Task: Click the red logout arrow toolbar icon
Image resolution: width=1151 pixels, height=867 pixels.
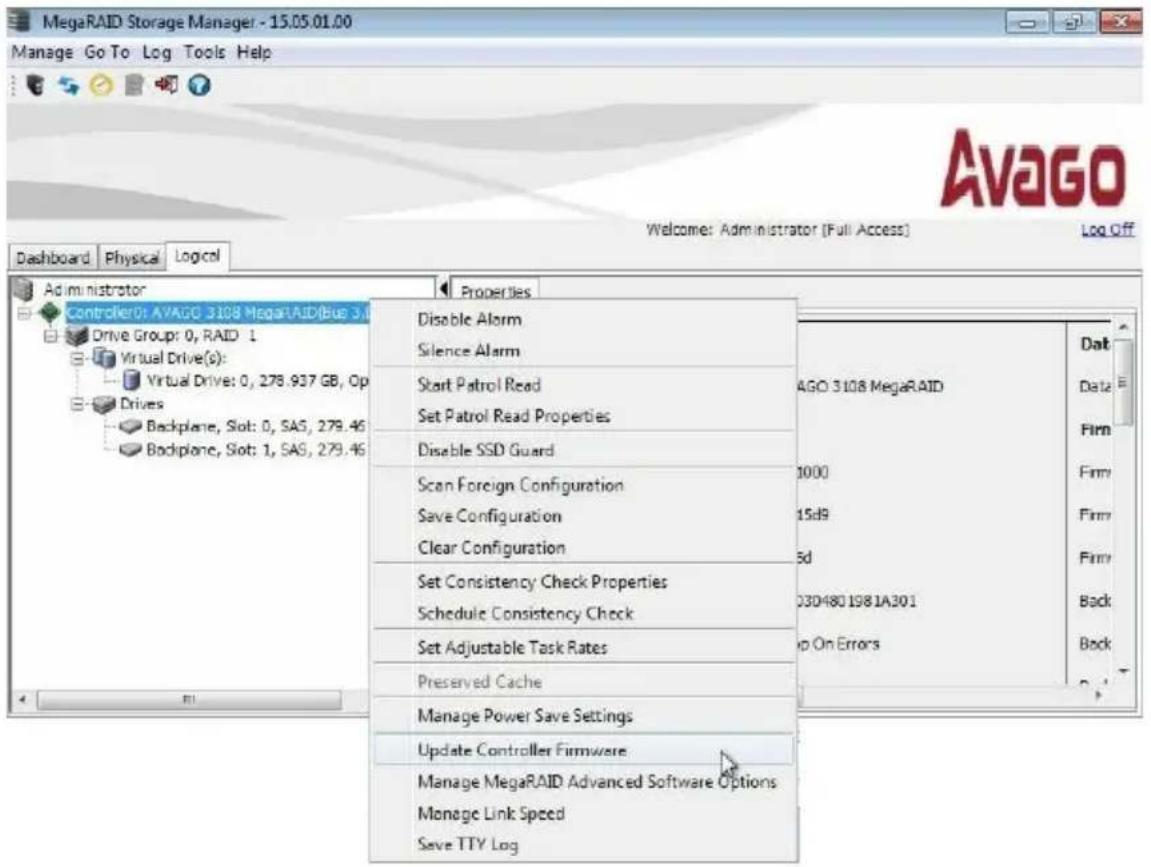Action: pos(166,85)
